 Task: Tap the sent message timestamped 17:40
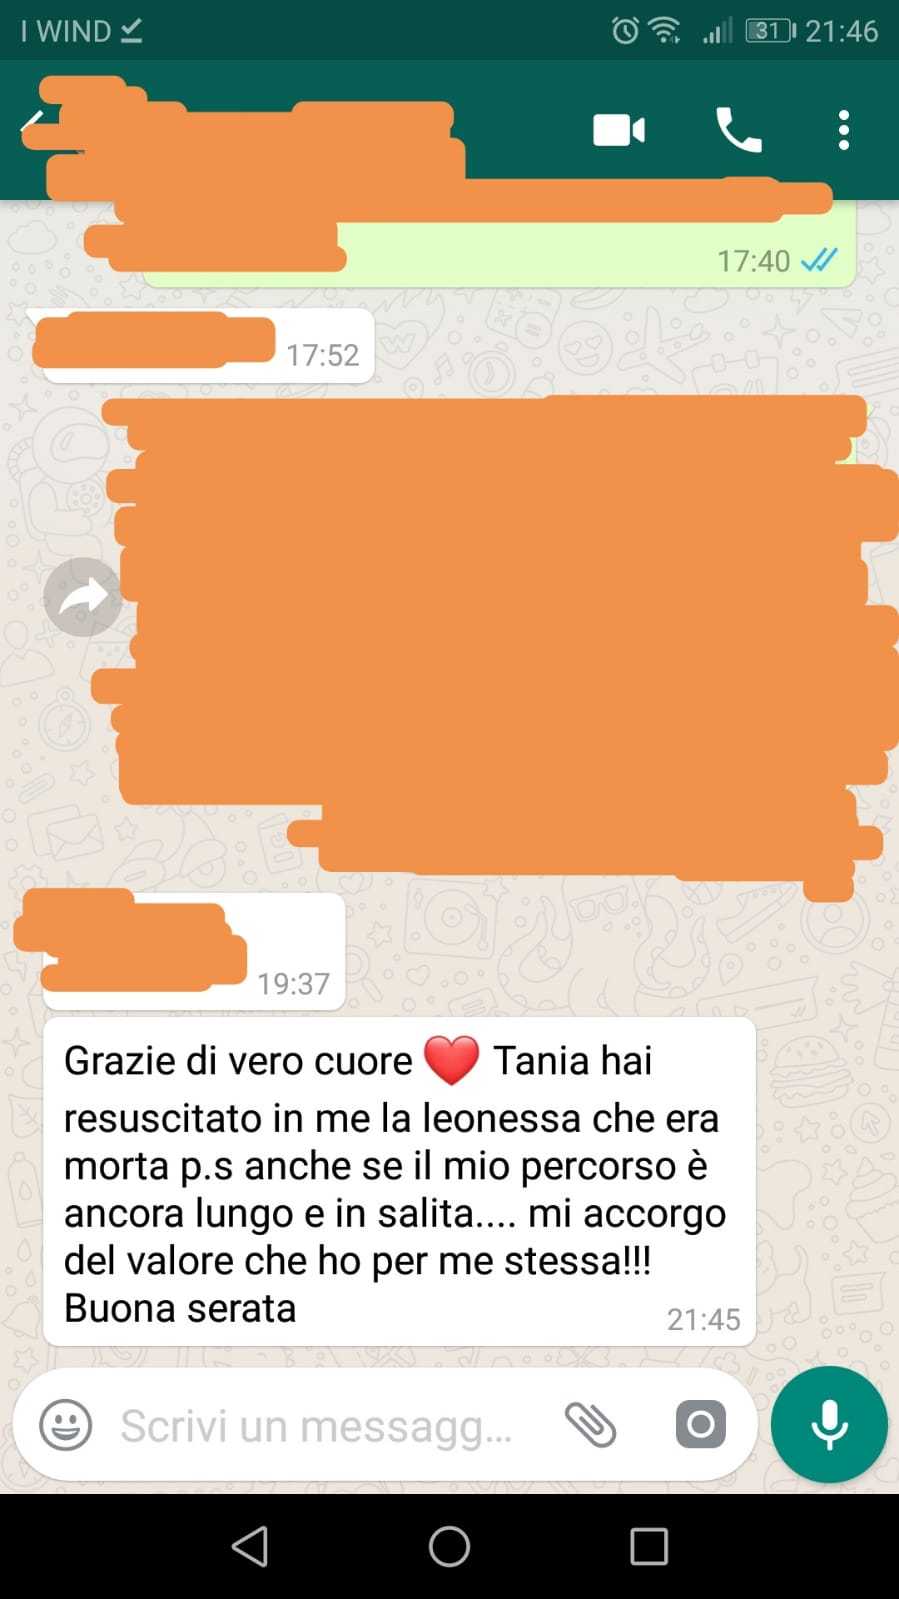coord(499,244)
